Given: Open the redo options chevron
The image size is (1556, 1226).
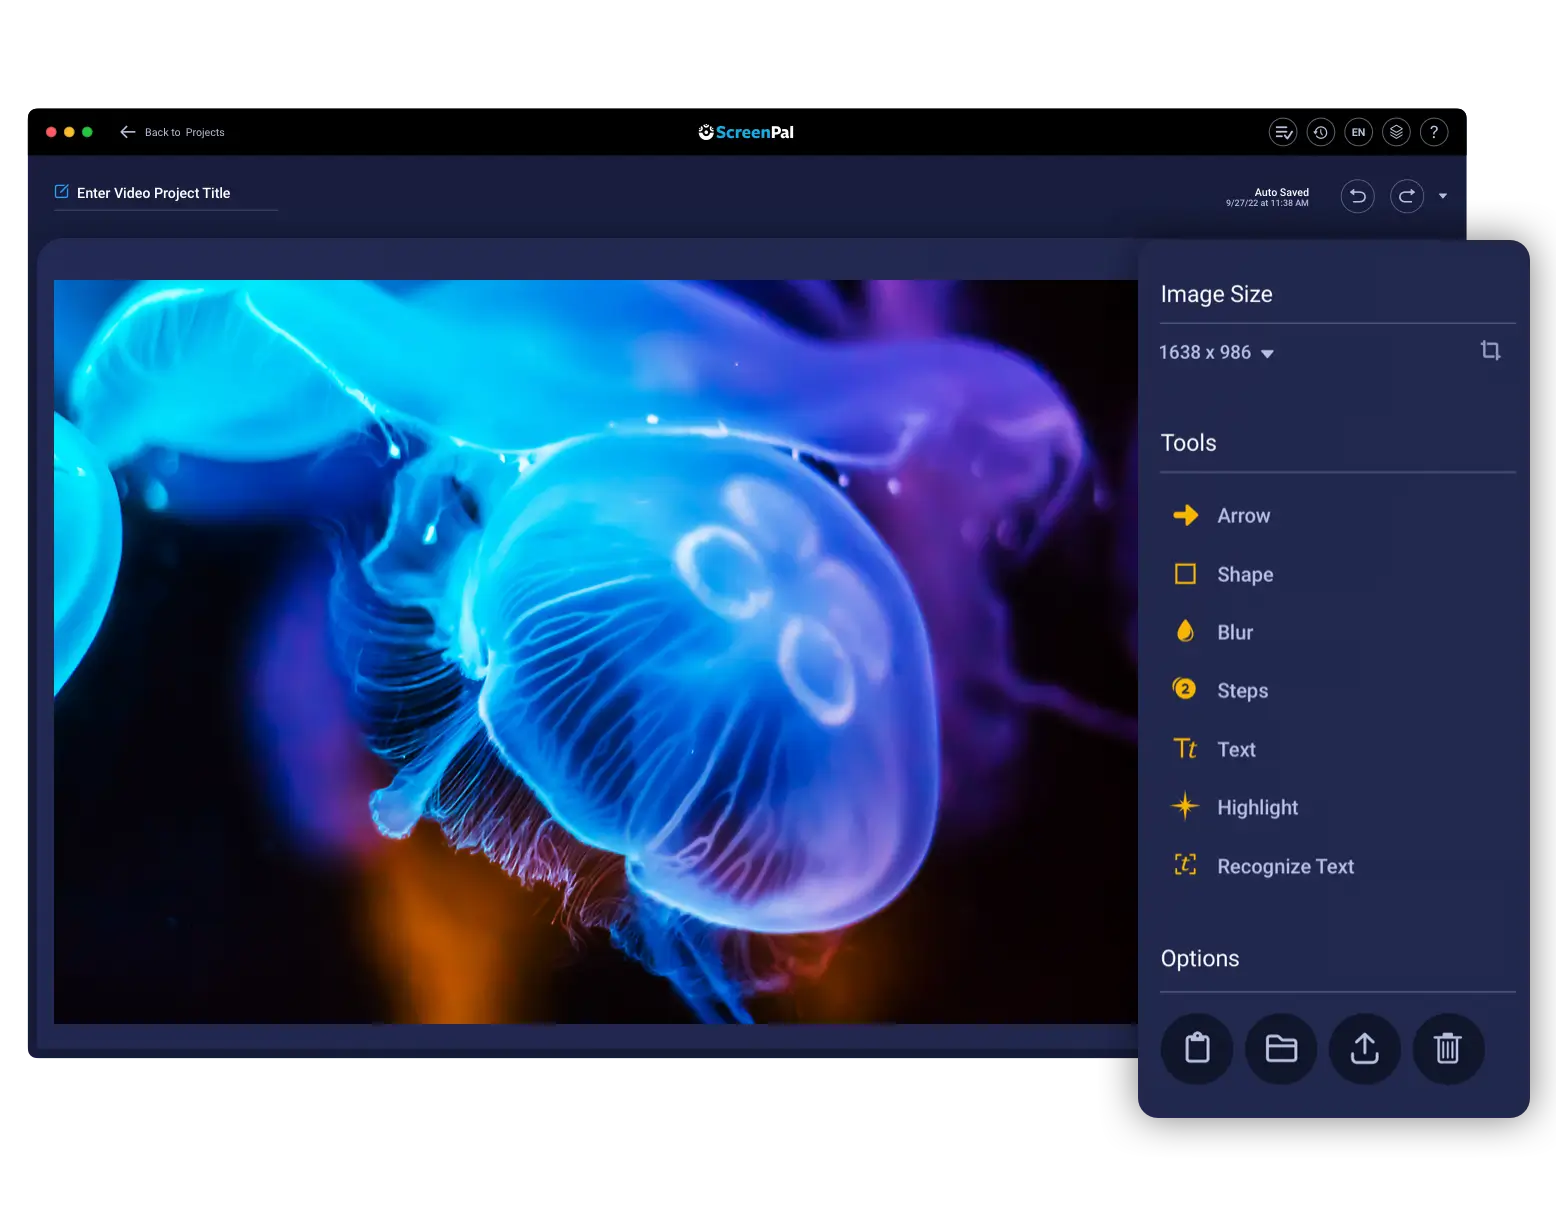Looking at the screenshot, I should 1443,196.
